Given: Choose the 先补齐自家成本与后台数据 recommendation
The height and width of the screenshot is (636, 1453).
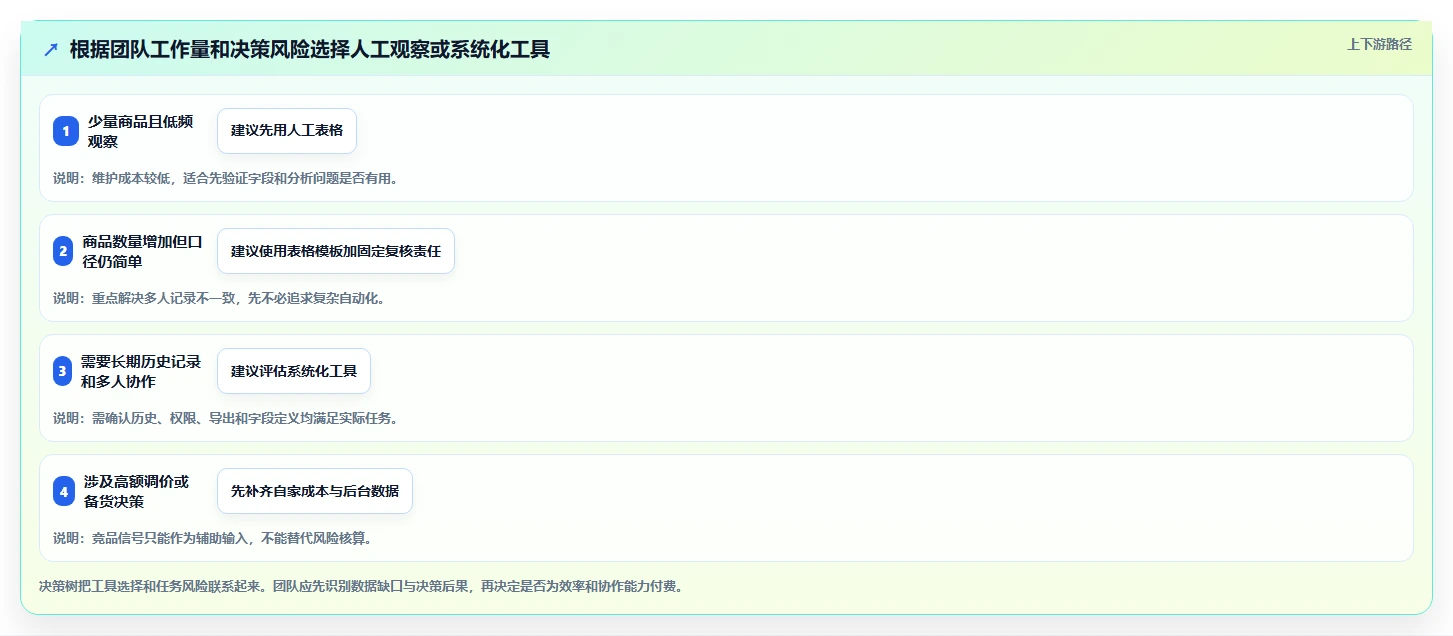Looking at the screenshot, I should coord(315,491).
